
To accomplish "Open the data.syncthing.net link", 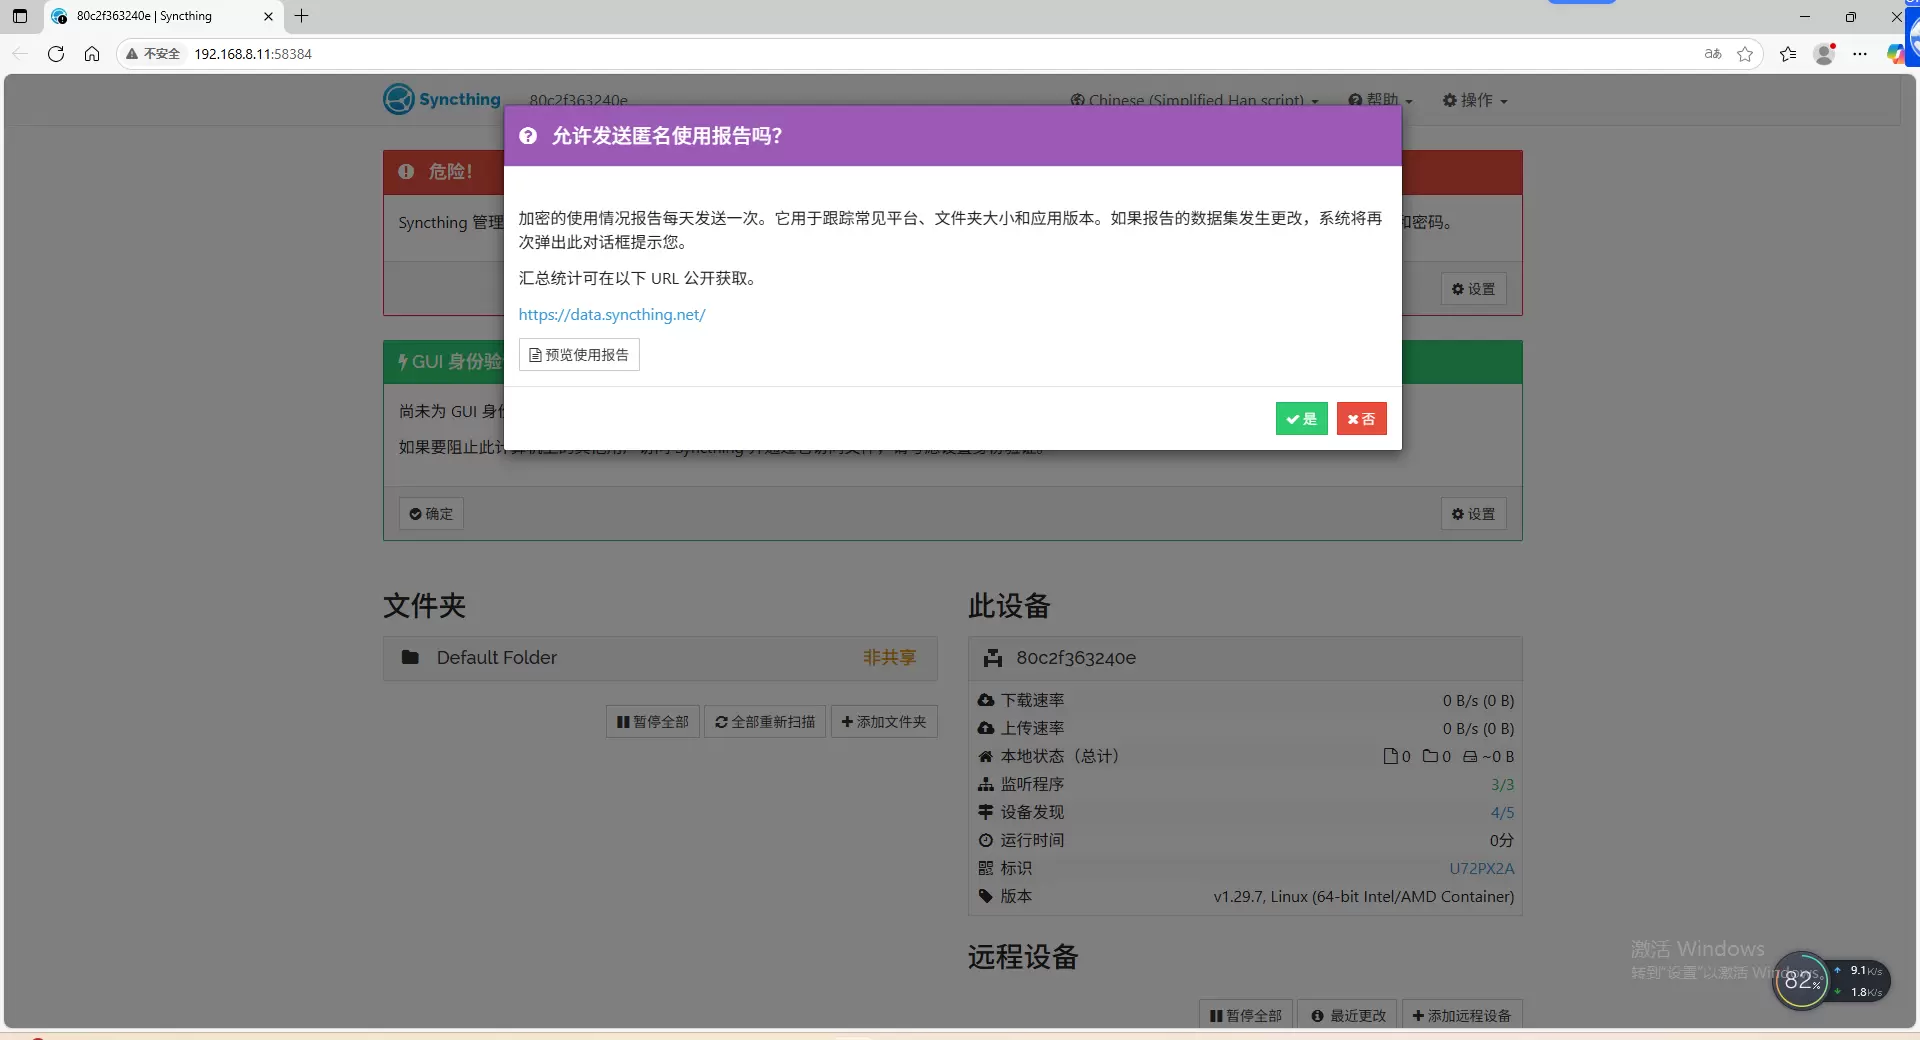I will (x=612, y=315).
